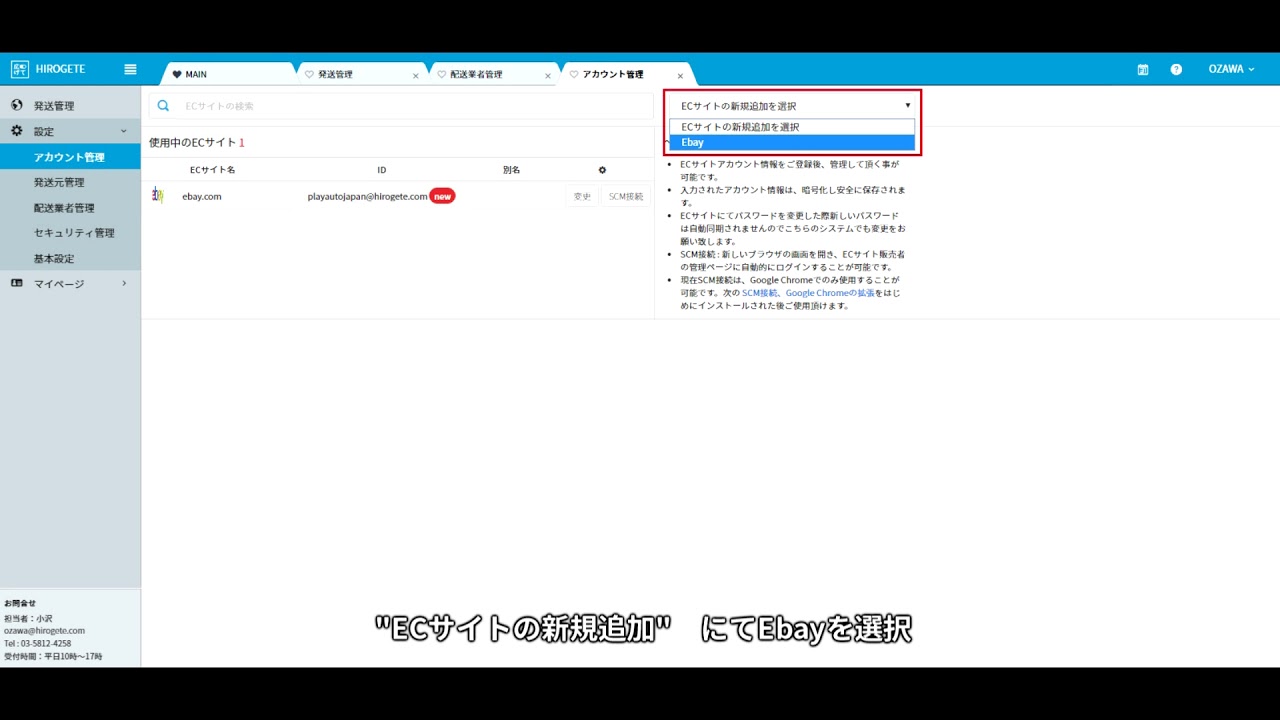Close the アカウント管理 tab
The image size is (1280, 720).
coord(680,76)
